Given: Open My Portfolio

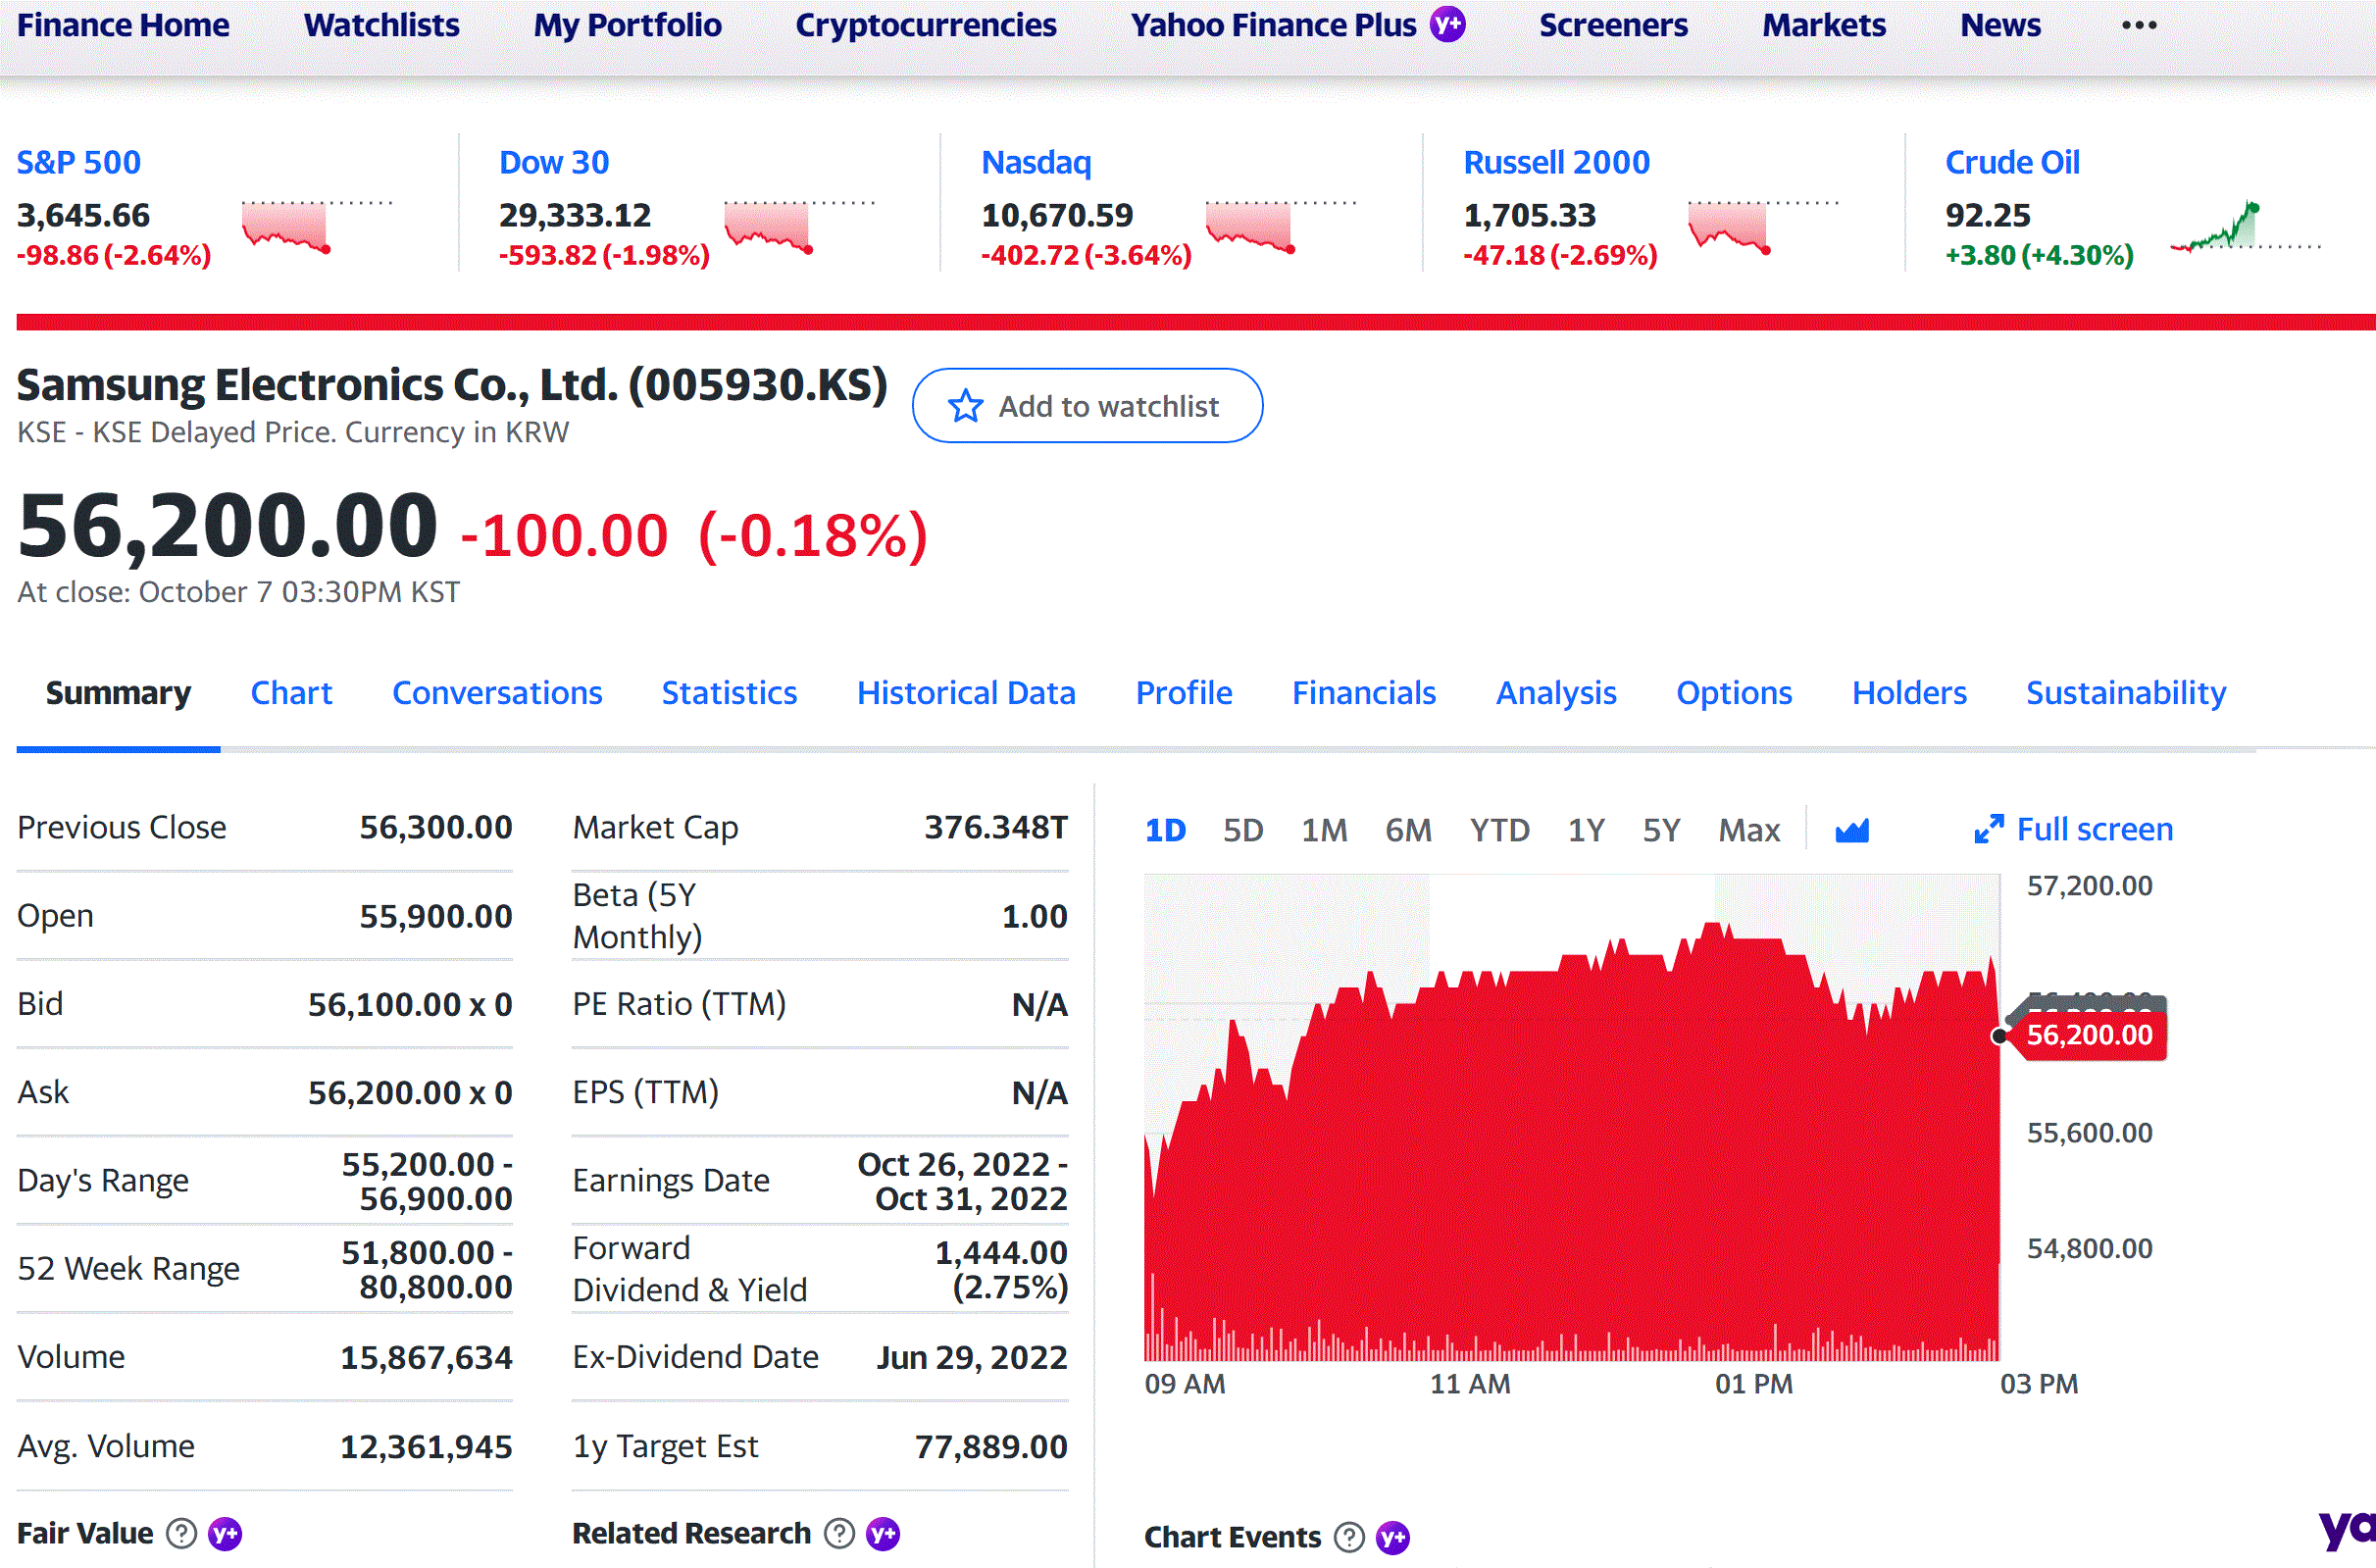Looking at the screenshot, I should (x=628, y=25).
